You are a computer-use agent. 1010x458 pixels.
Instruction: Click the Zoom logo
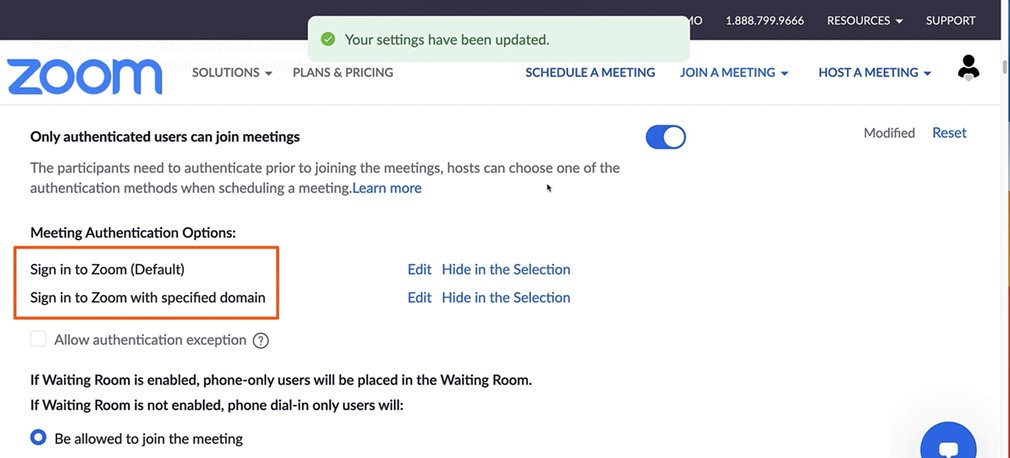pyautogui.click(x=84, y=76)
